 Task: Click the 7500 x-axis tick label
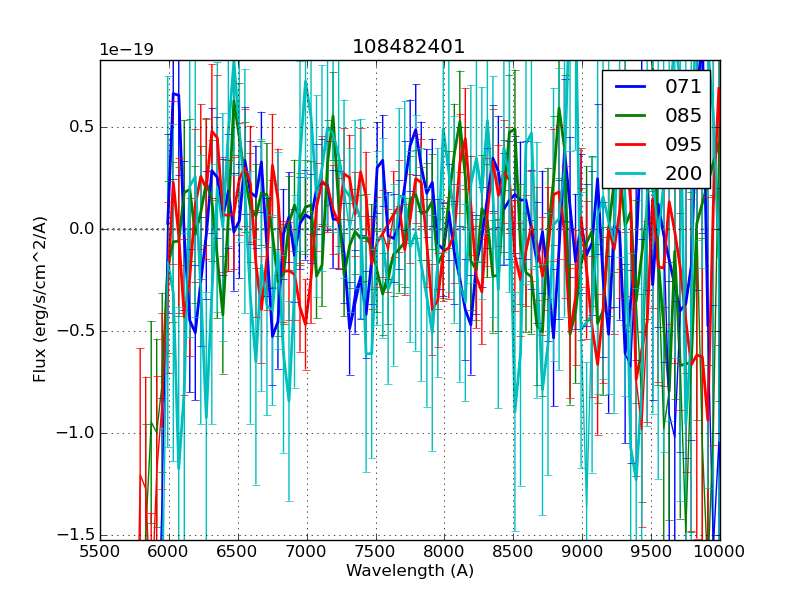pos(376,552)
